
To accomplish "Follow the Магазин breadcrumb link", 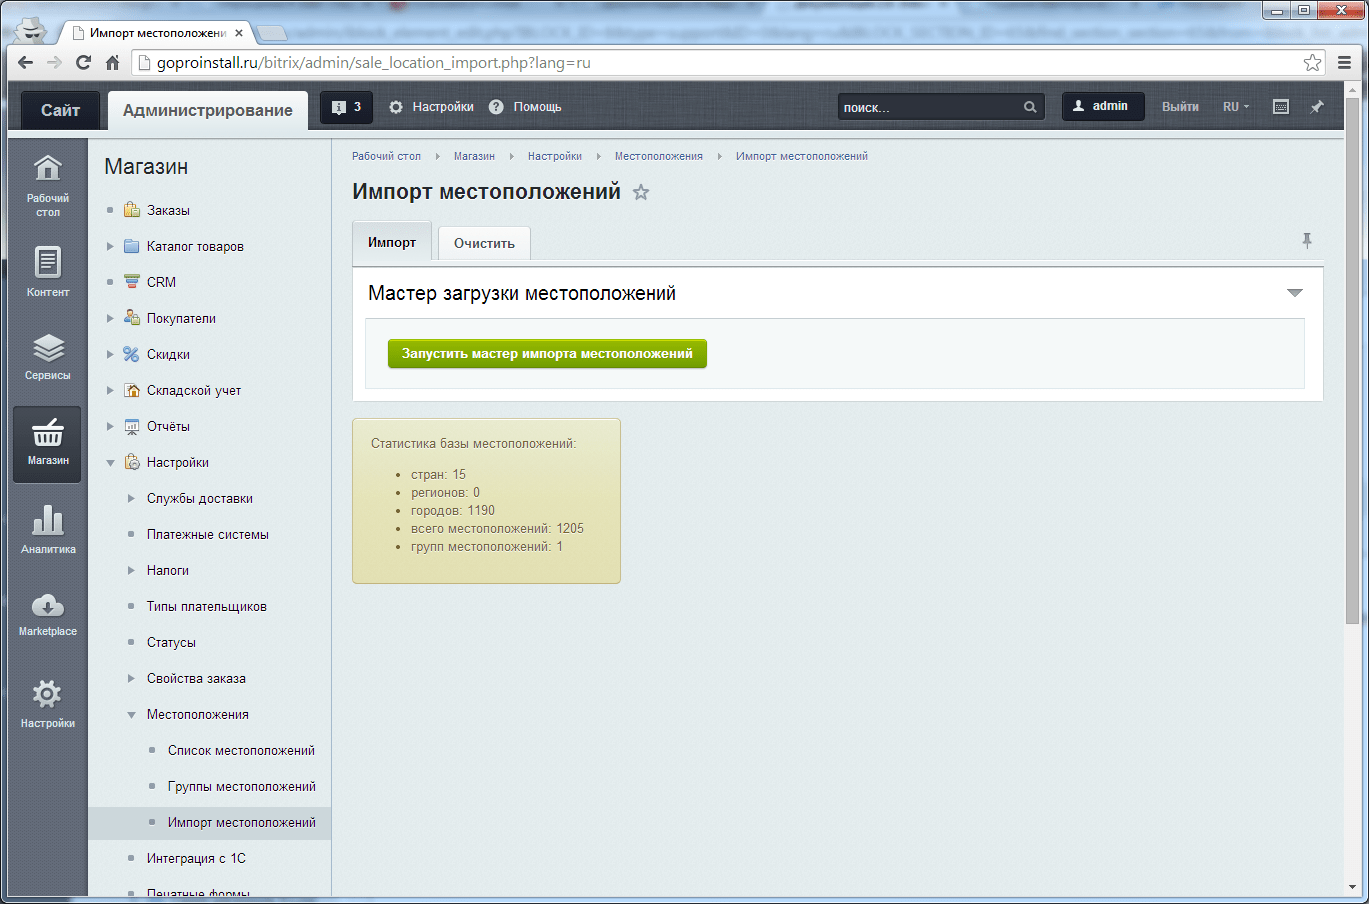I will click(474, 156).
